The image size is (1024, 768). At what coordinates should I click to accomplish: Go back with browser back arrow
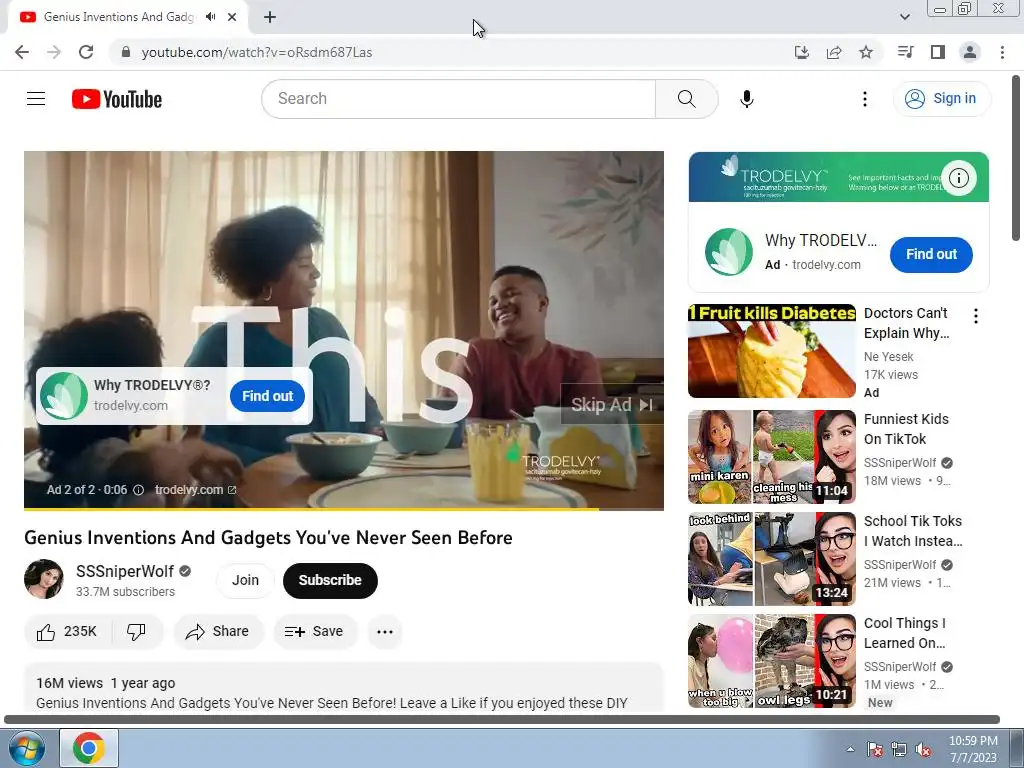[x=22, y=52]
